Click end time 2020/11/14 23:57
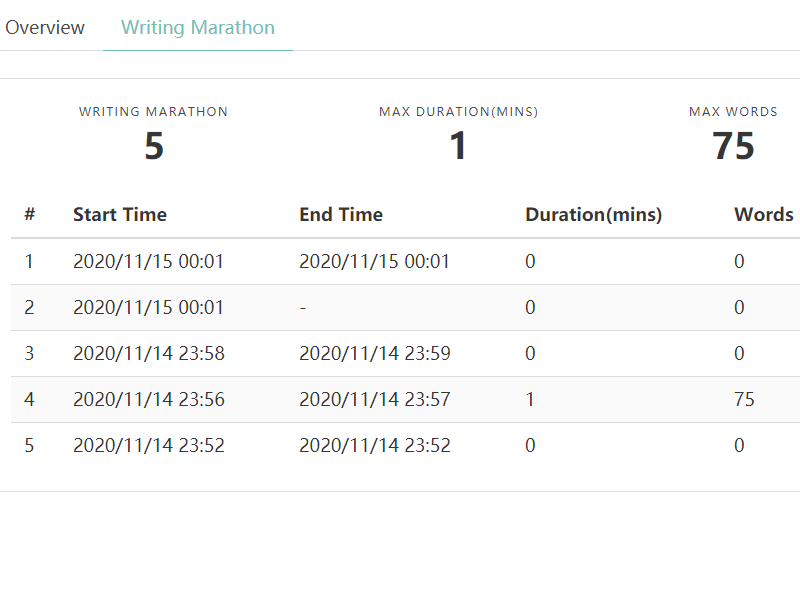800x600 pixels. (x=375, y=400)
